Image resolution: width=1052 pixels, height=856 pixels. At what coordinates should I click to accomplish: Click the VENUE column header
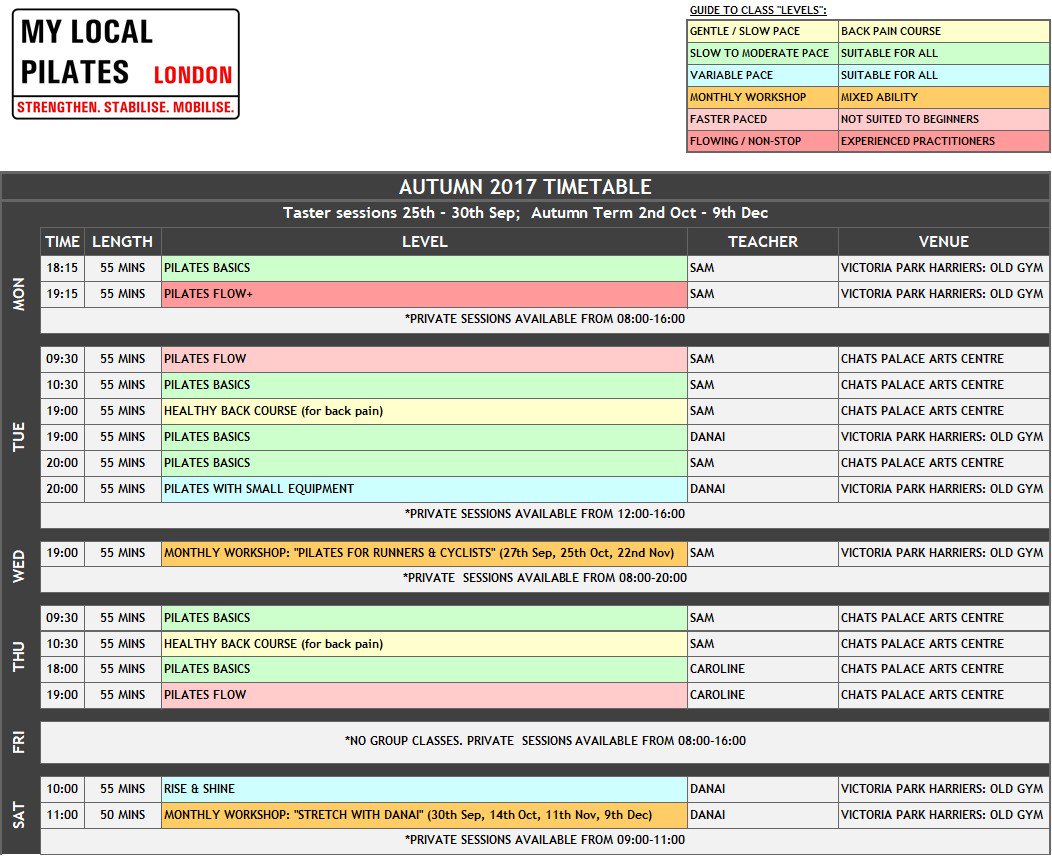[944, 242]
